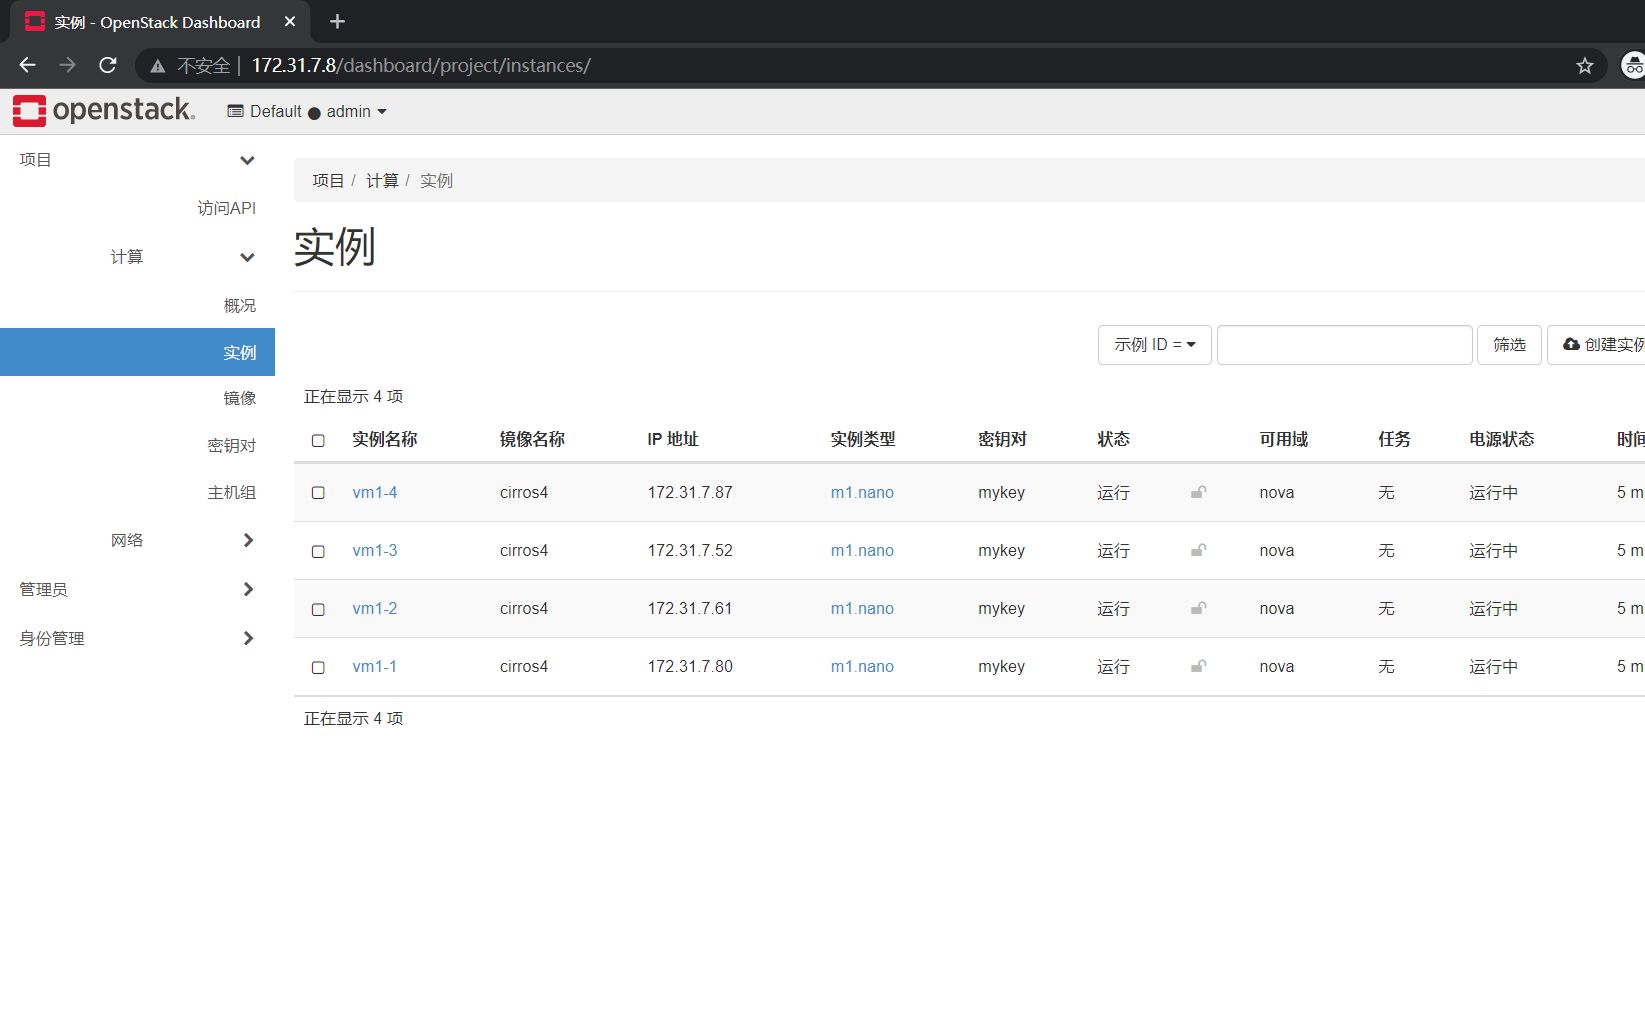This screenshot has height=1030, width=1645.
Task: Open the 示例 ID filter dropdown
Action: [x=1154, y=344]
